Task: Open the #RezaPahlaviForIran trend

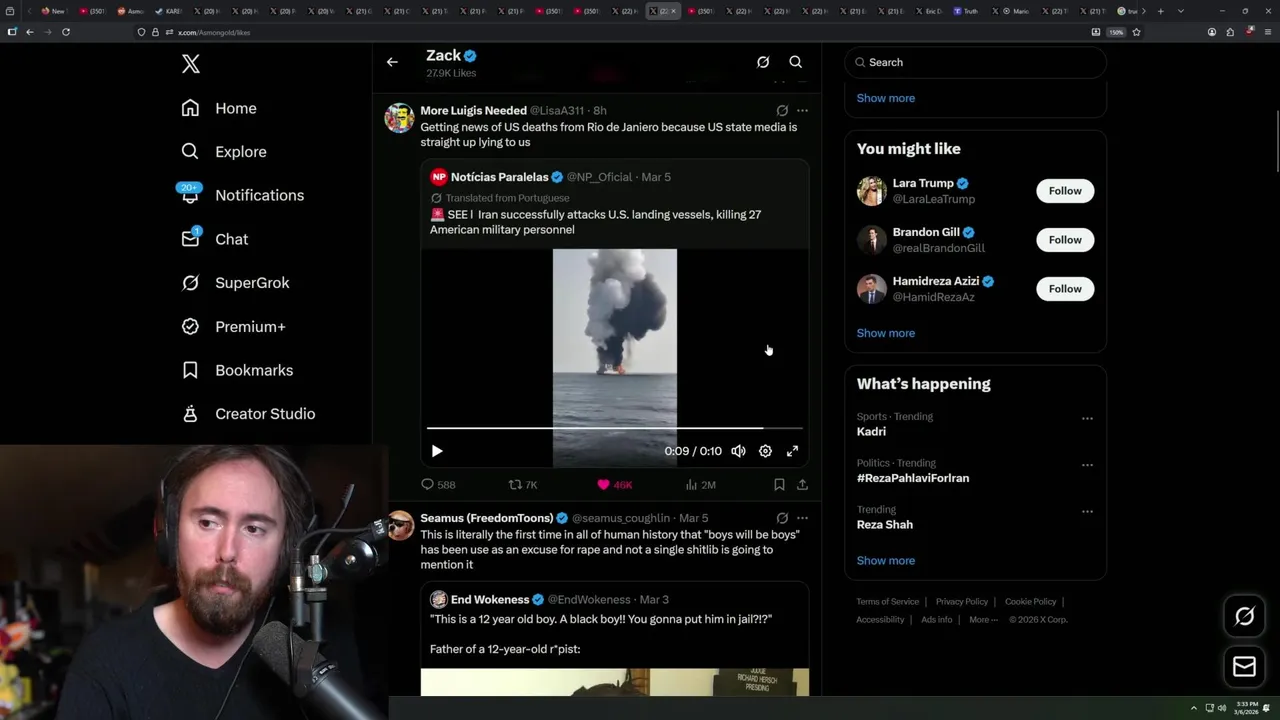Action: [x=912, y=478]
